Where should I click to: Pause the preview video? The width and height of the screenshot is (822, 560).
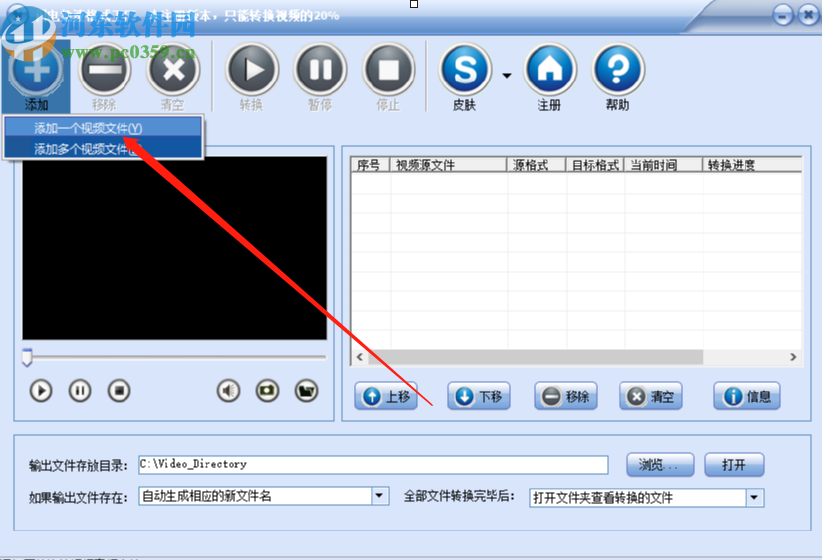click(80, 391)
